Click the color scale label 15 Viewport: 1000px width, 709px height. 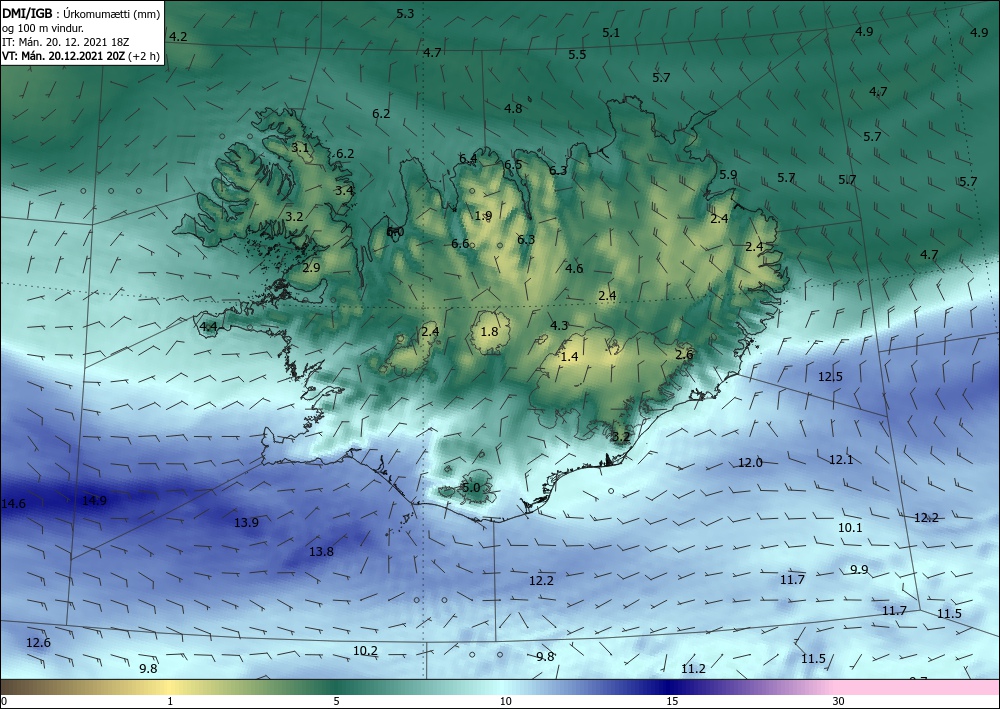click(672, 702)
